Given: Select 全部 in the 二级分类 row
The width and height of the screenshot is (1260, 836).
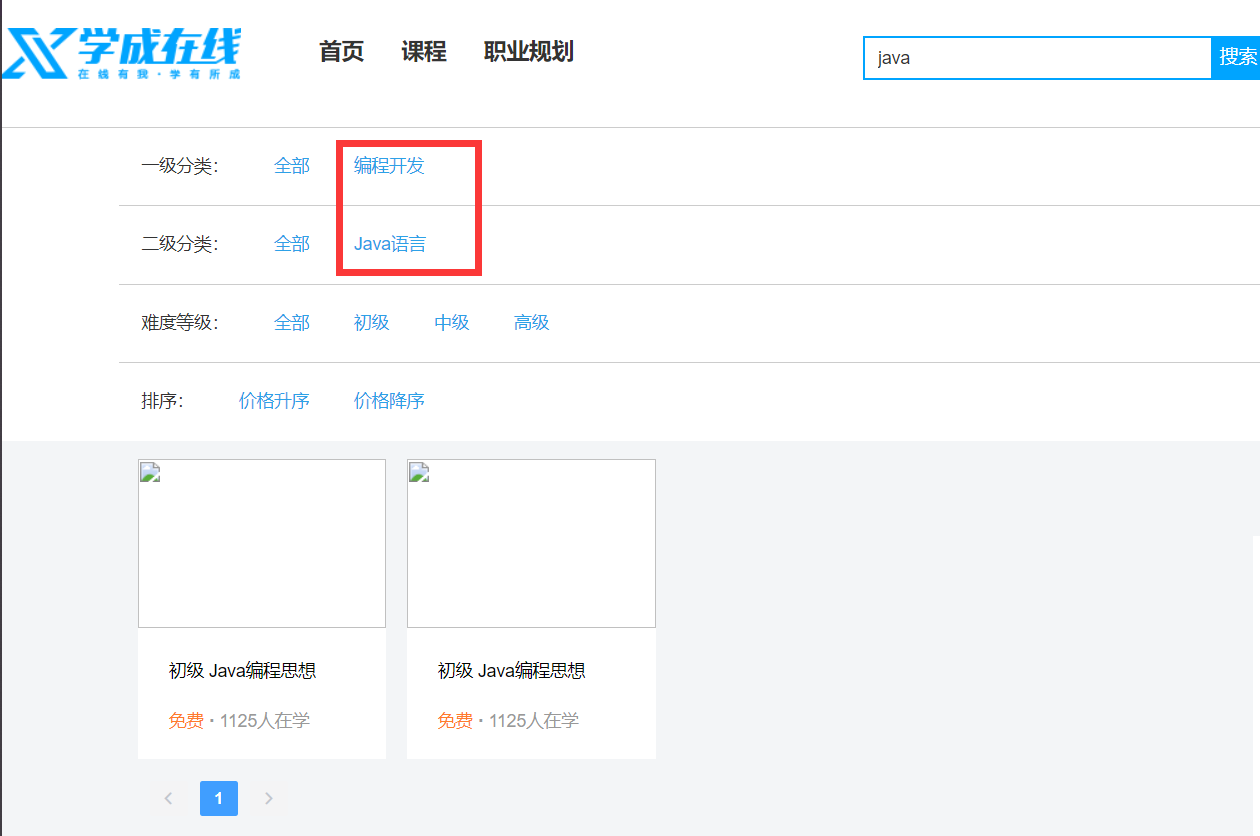Looking at the screenshot, I should pos(292,244).
